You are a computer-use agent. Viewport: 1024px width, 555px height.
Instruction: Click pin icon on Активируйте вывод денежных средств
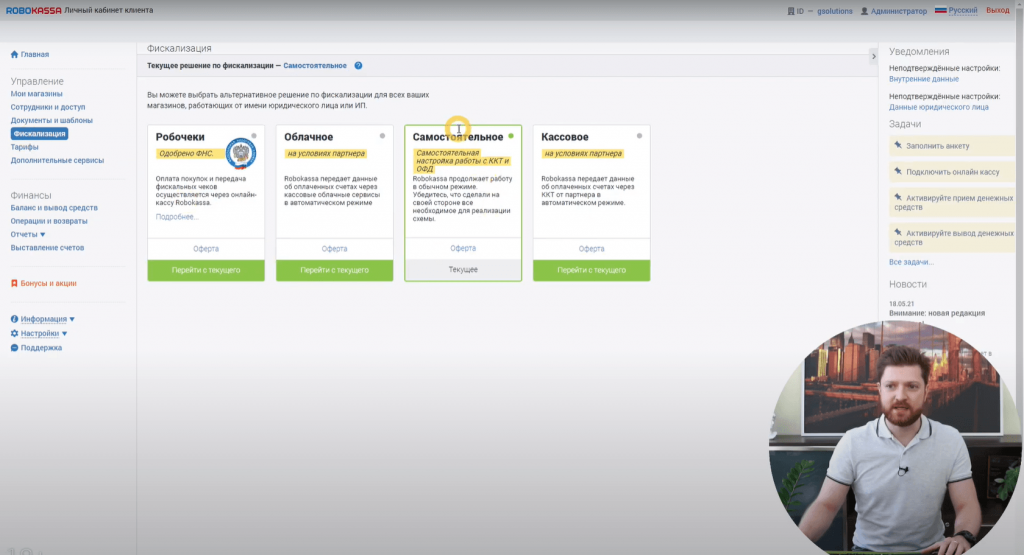tap(898, 232)
